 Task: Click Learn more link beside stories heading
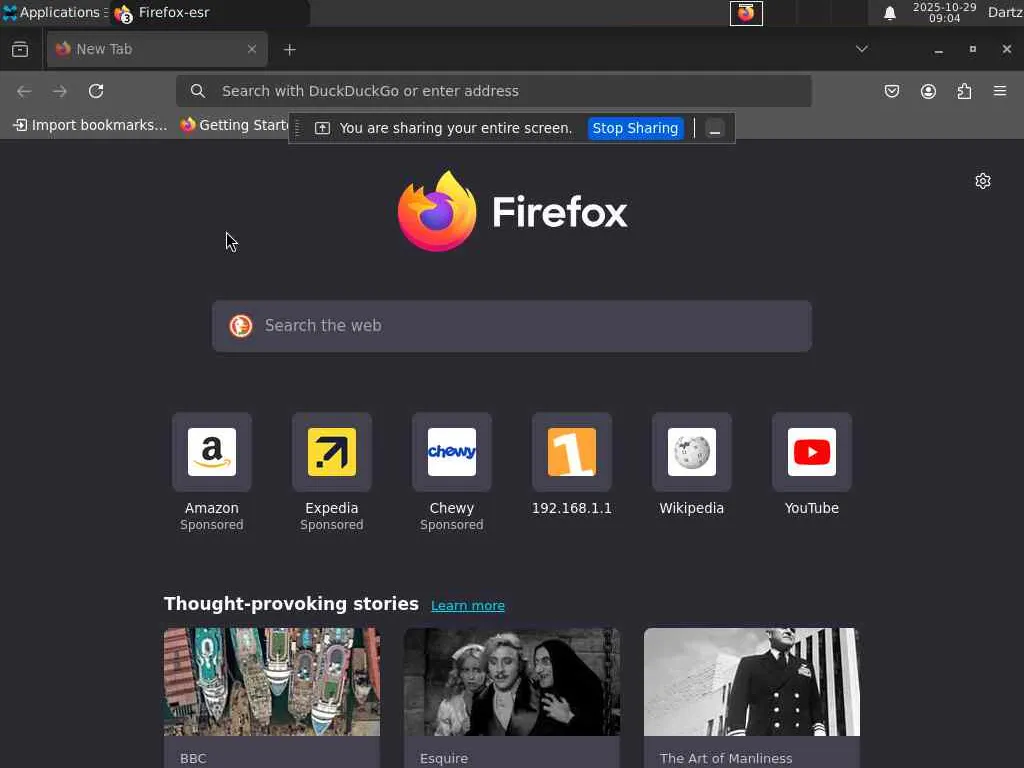click(x=468, y=605)
